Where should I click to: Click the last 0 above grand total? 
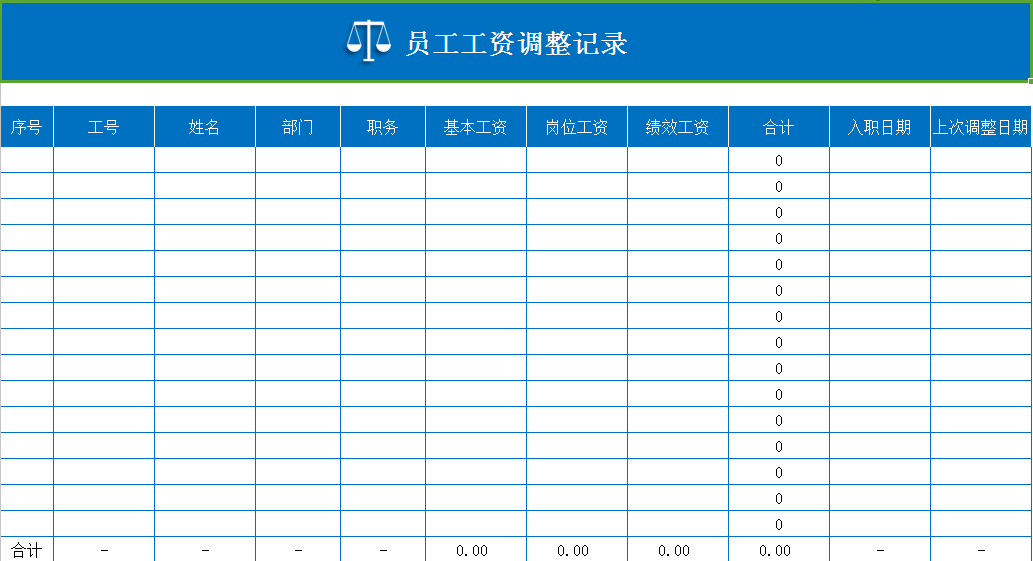click(779, 525)
